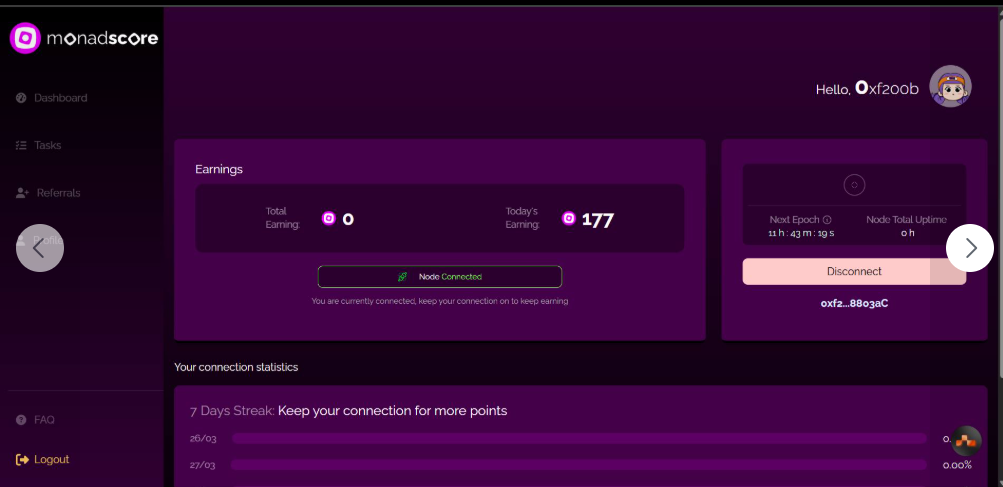Click the Node Total Uptime value 0 h

point(907,233)
